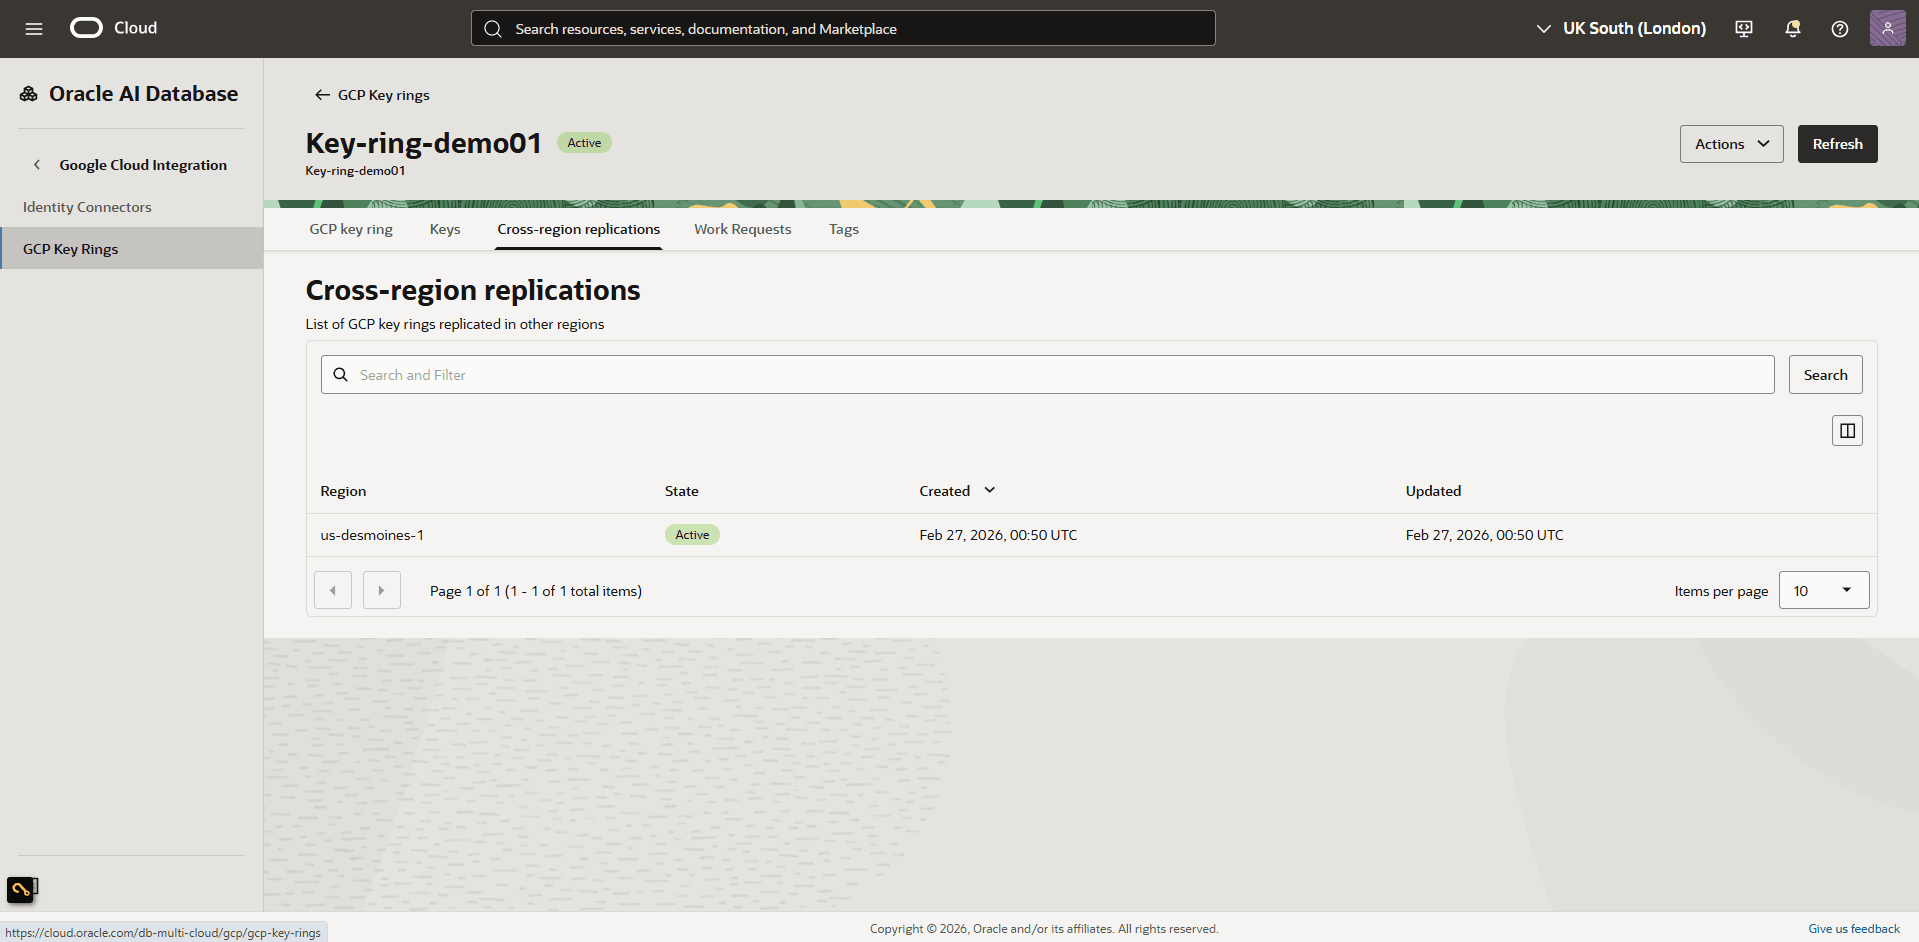Viewport: 1919px width, 942px height.
Task: Open the user profile avatar
Action: pos(1888,28)
